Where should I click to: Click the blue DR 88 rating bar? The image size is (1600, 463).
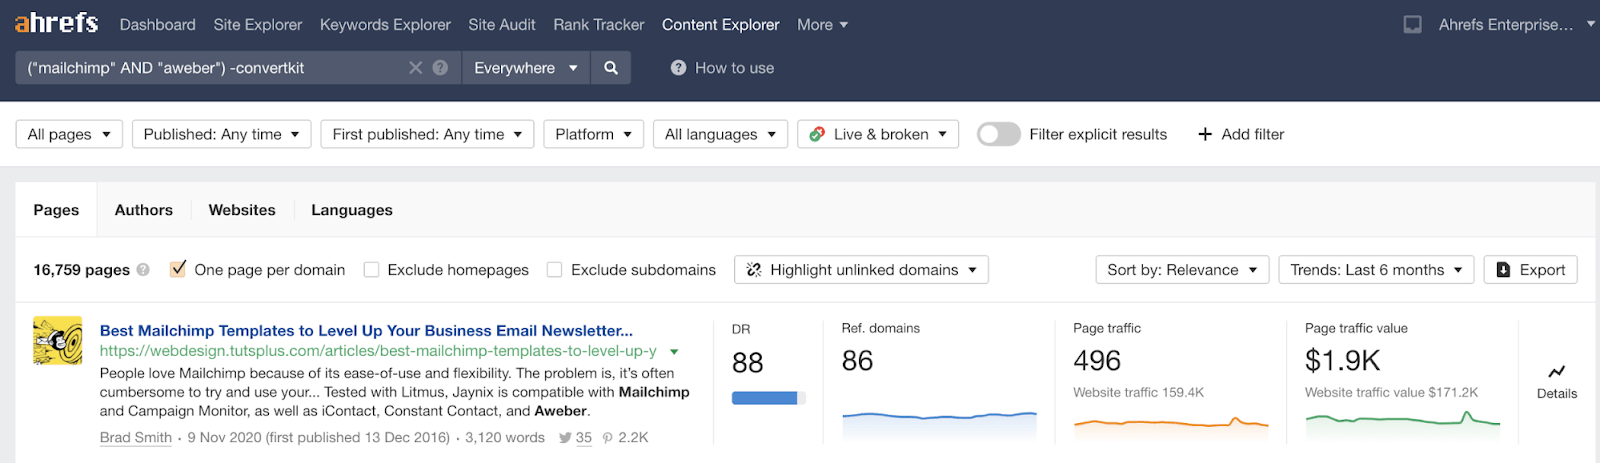pos(766,398)
